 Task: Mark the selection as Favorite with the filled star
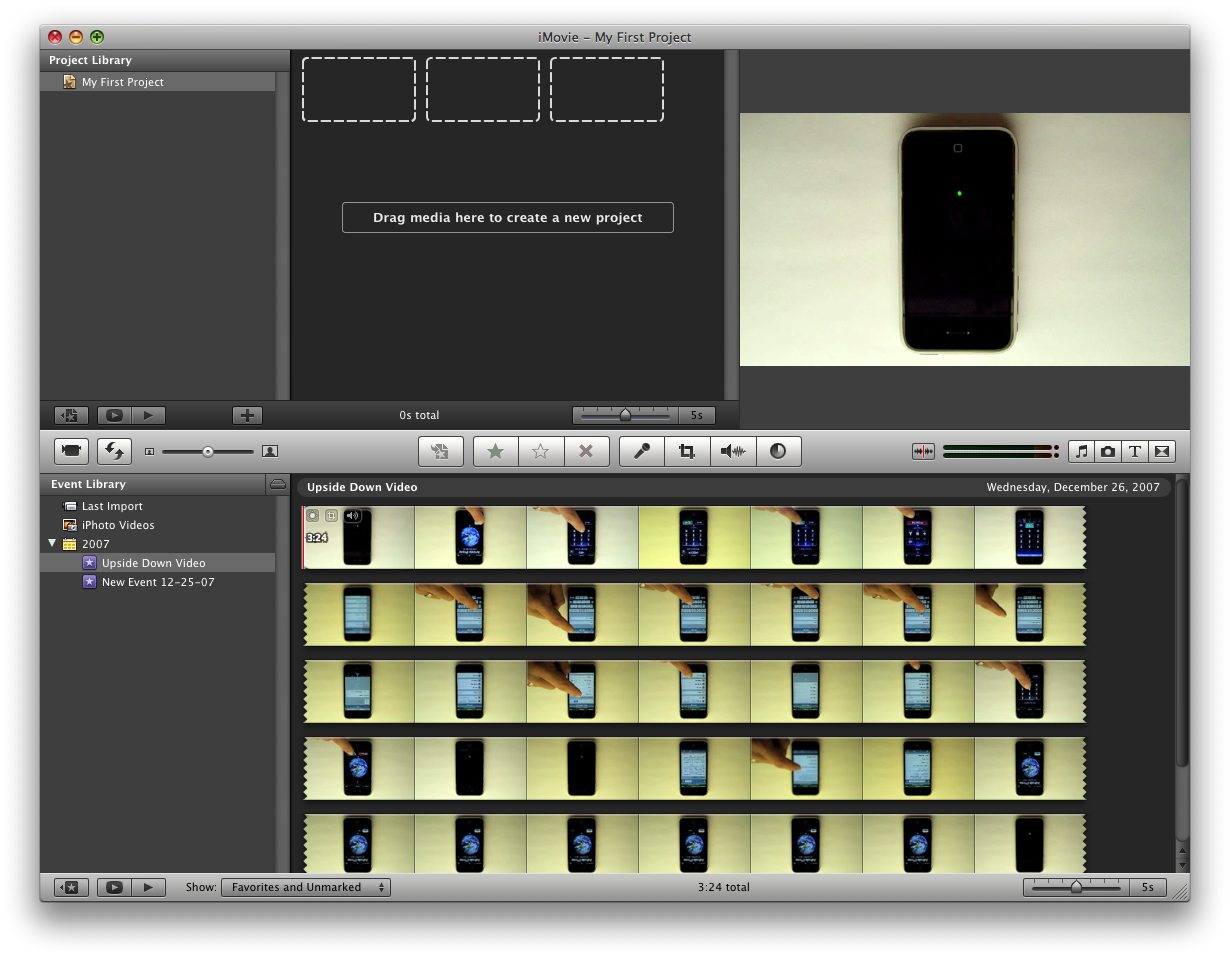tap(495, 451)
